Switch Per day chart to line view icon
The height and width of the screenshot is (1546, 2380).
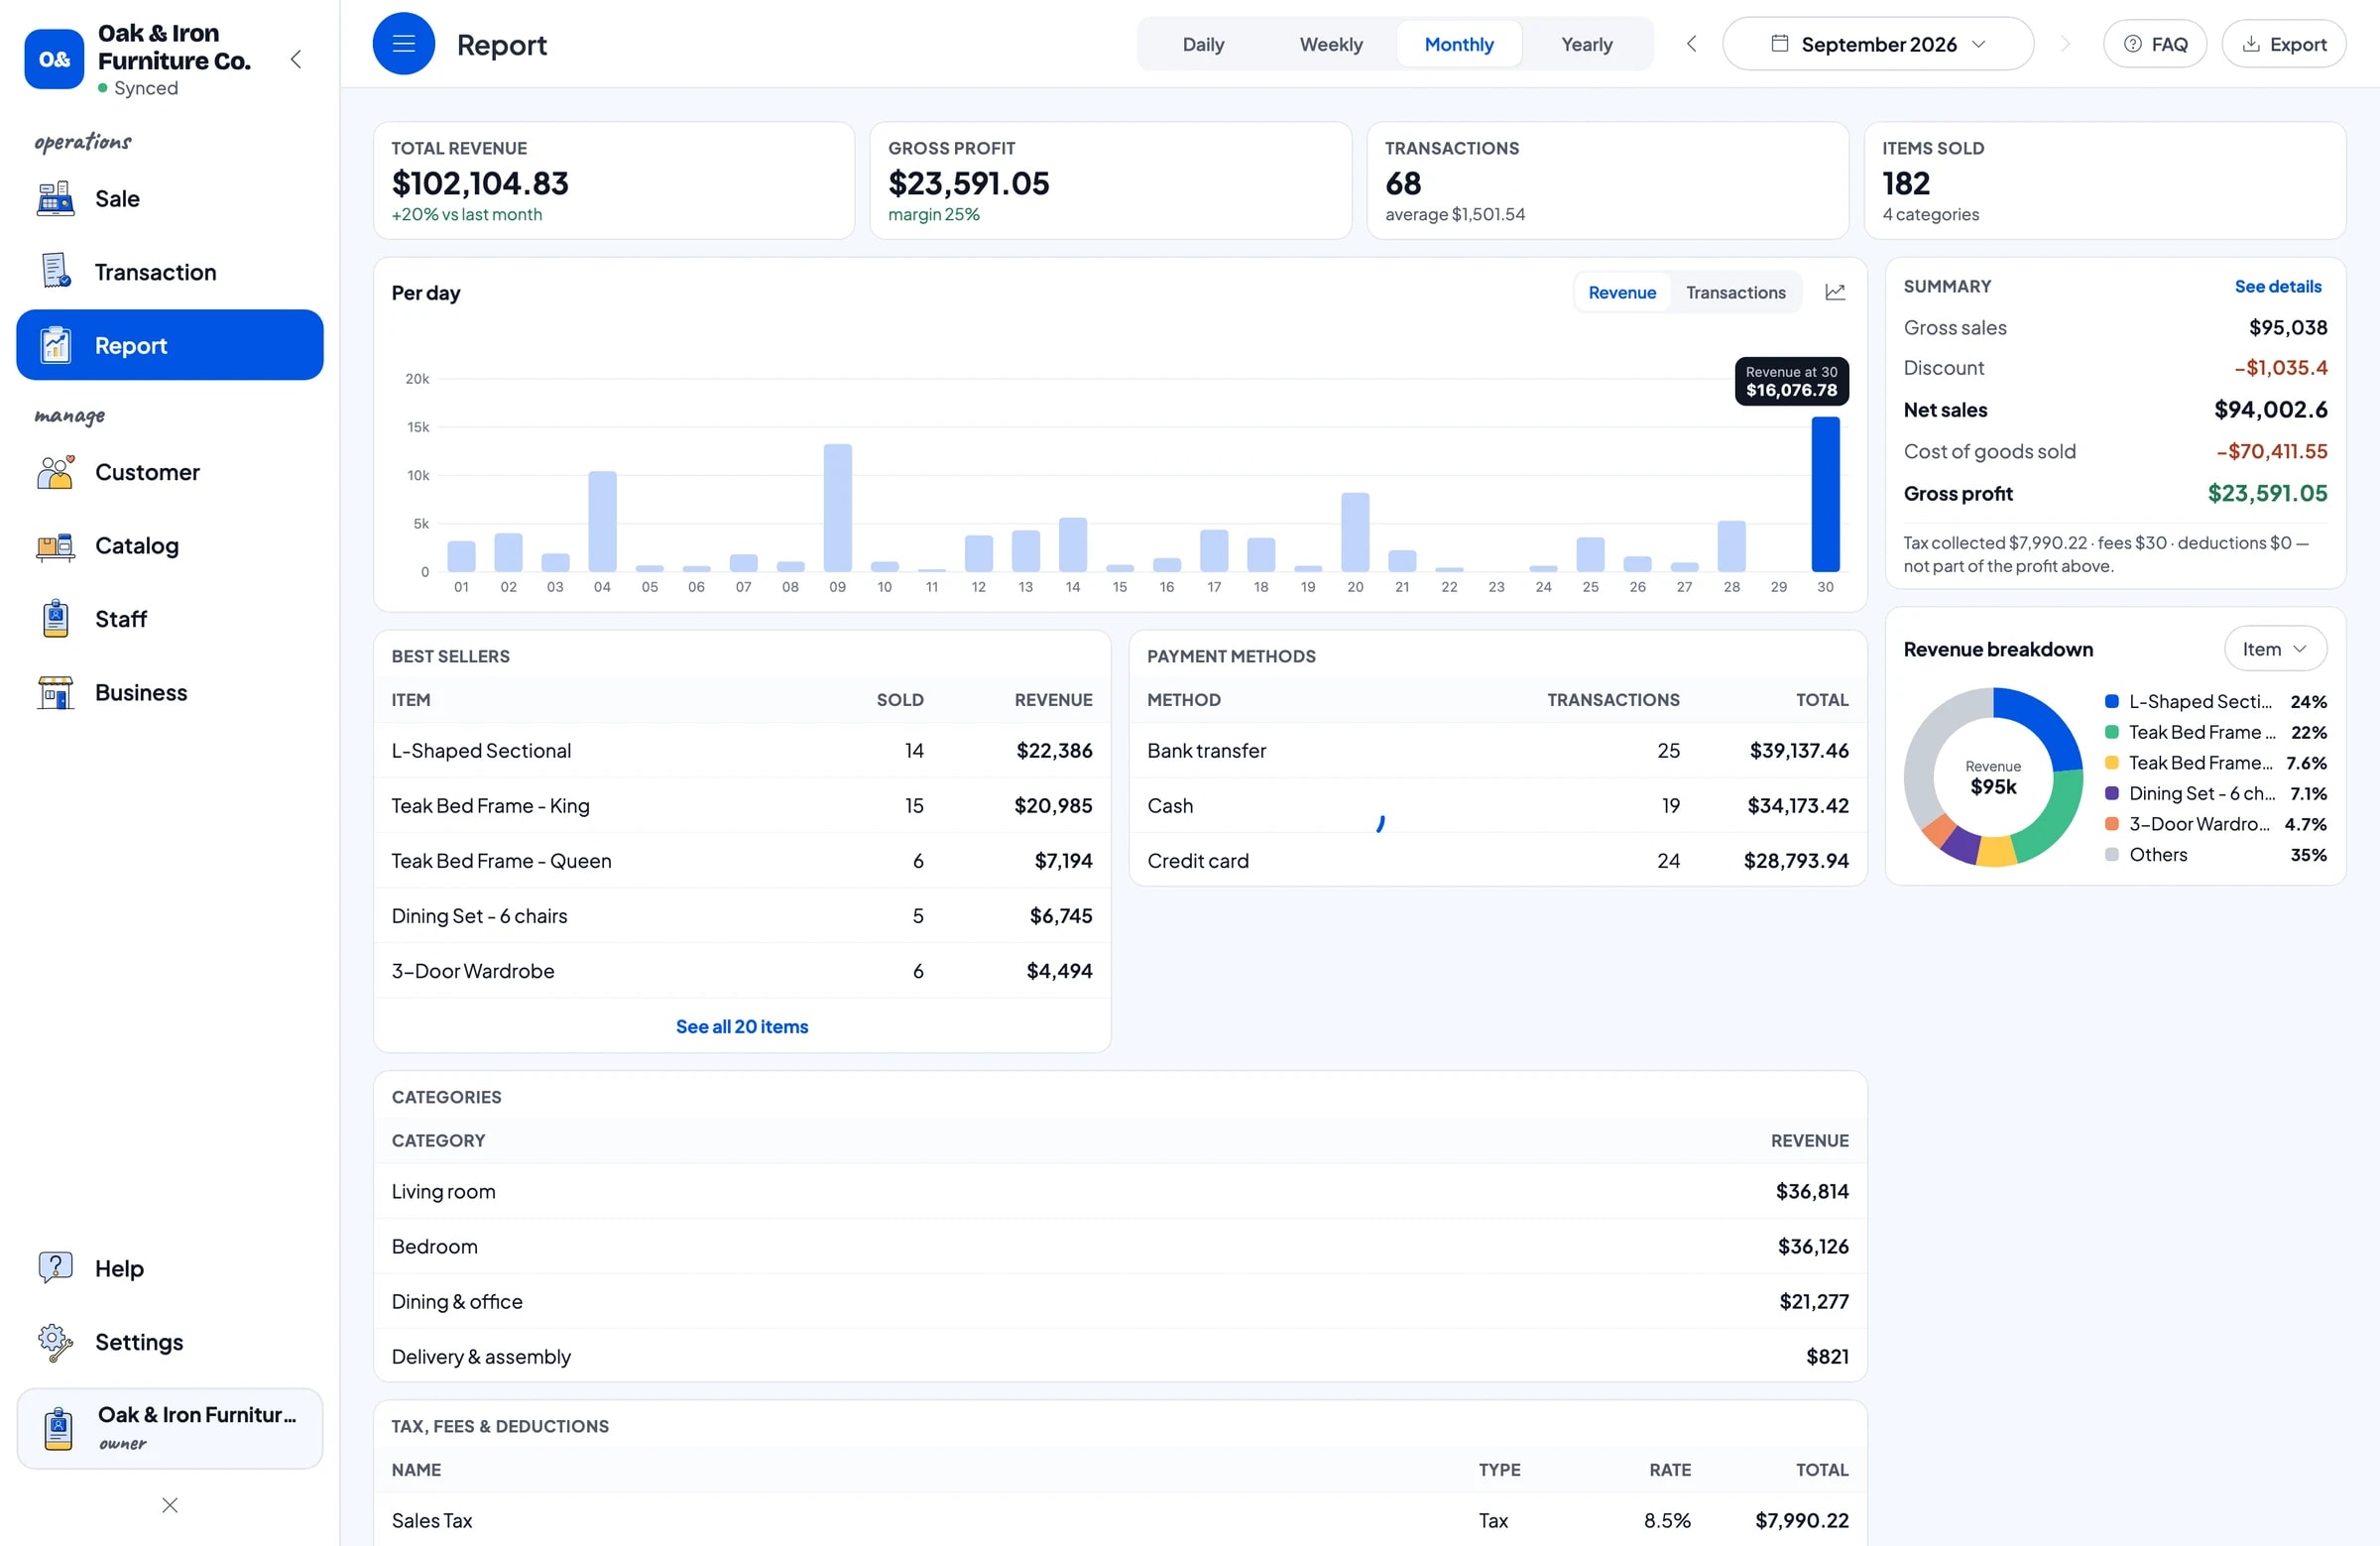pyautogui.click(x=1835, y=292)
